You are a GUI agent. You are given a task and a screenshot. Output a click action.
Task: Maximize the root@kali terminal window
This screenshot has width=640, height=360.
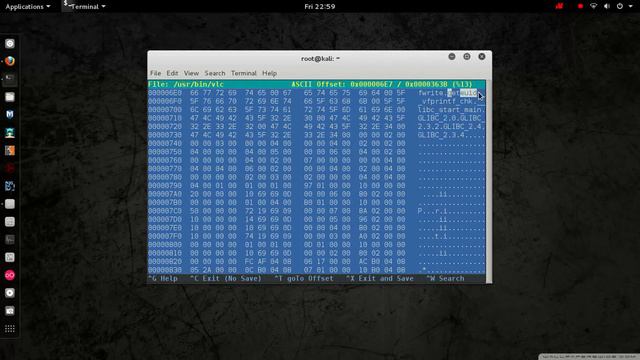467,57
